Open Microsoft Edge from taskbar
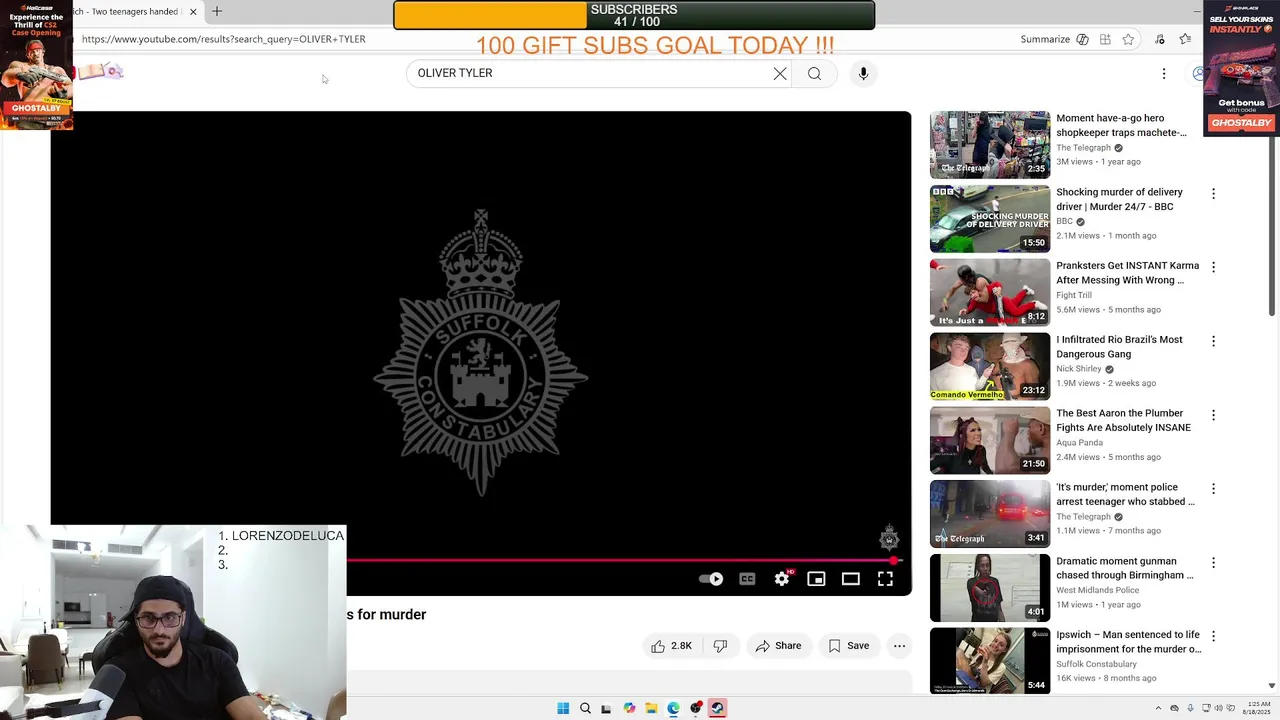This screenshot has height=720, width=1280. pos(673,708)
